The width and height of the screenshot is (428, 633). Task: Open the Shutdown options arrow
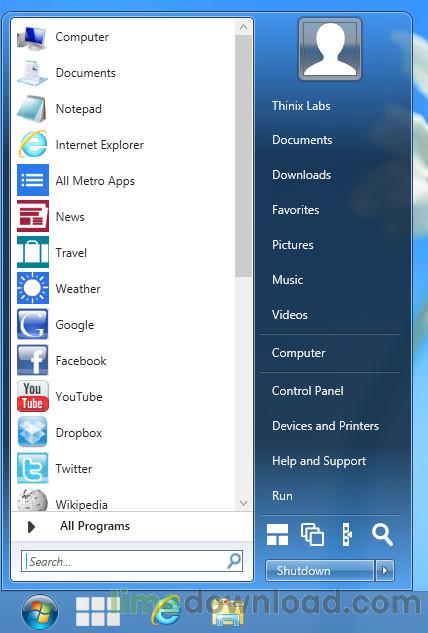click(385, 570)
